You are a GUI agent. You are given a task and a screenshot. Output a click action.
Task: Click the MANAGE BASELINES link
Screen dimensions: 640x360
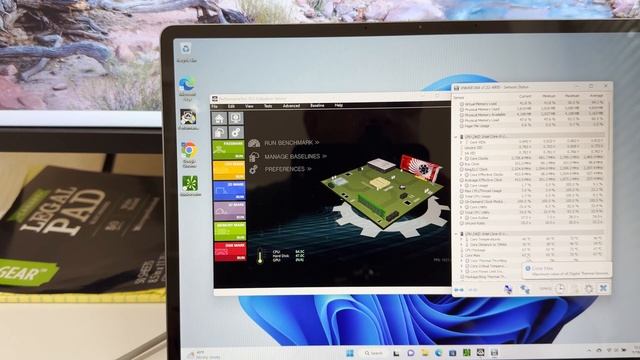[296, 156]
